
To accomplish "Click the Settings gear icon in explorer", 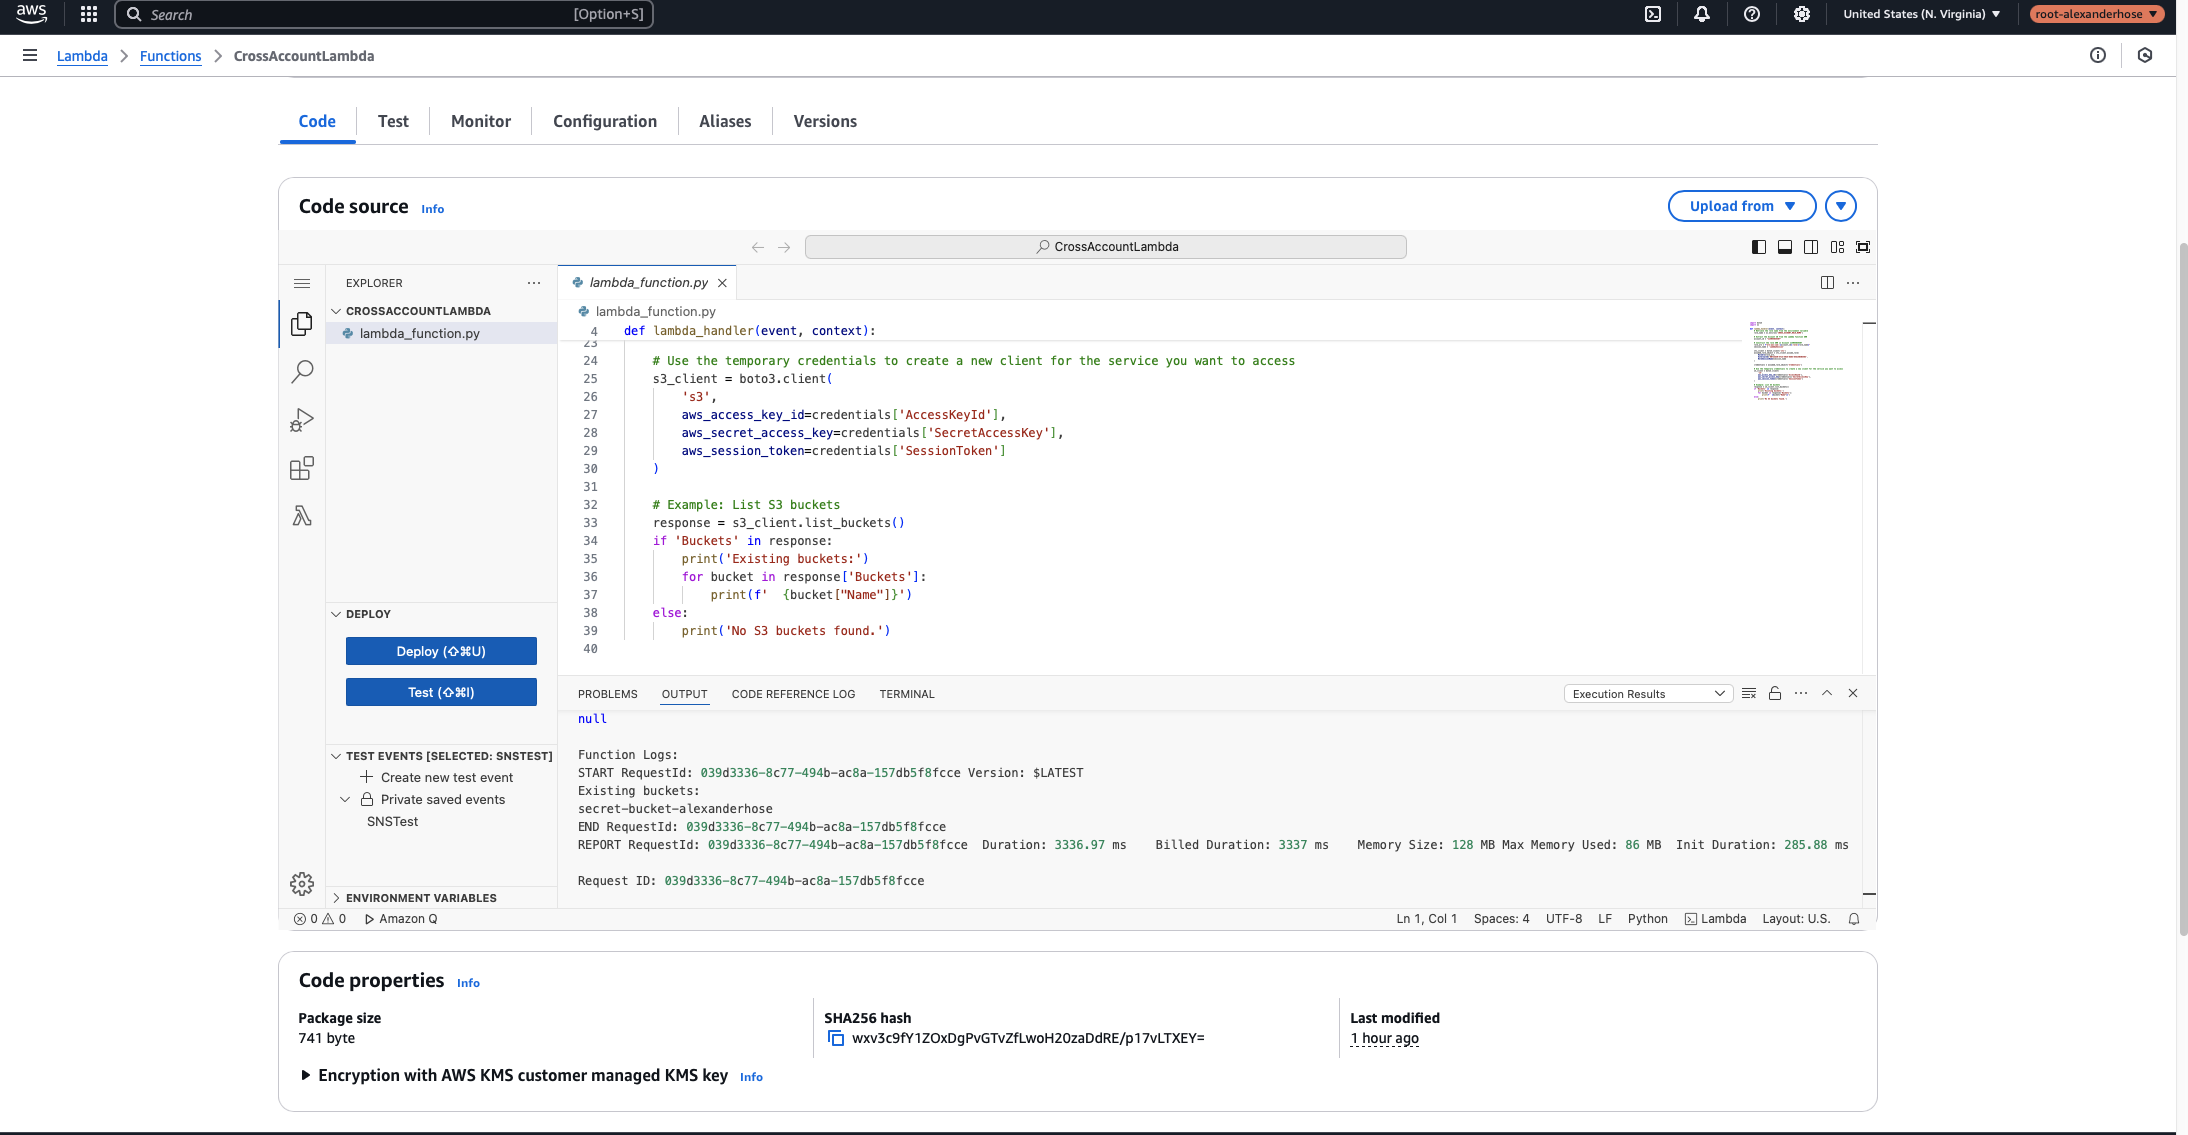I will pyautogui.click(x=302, y=883).
